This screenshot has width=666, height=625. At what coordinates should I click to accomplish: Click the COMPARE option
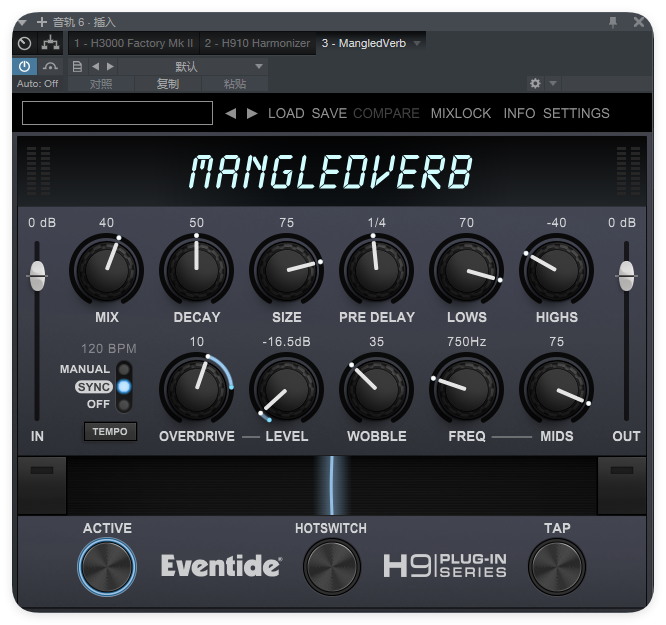click(x=386, y=113)
